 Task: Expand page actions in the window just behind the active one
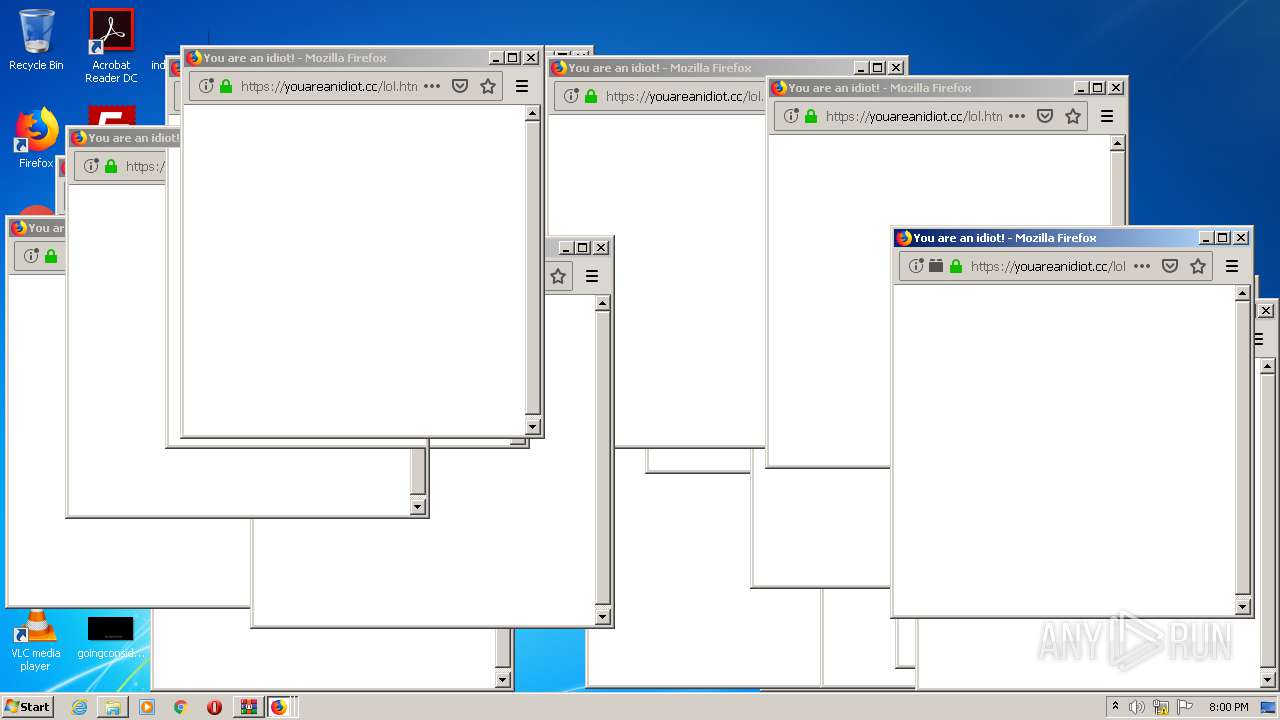[1017, 116]
